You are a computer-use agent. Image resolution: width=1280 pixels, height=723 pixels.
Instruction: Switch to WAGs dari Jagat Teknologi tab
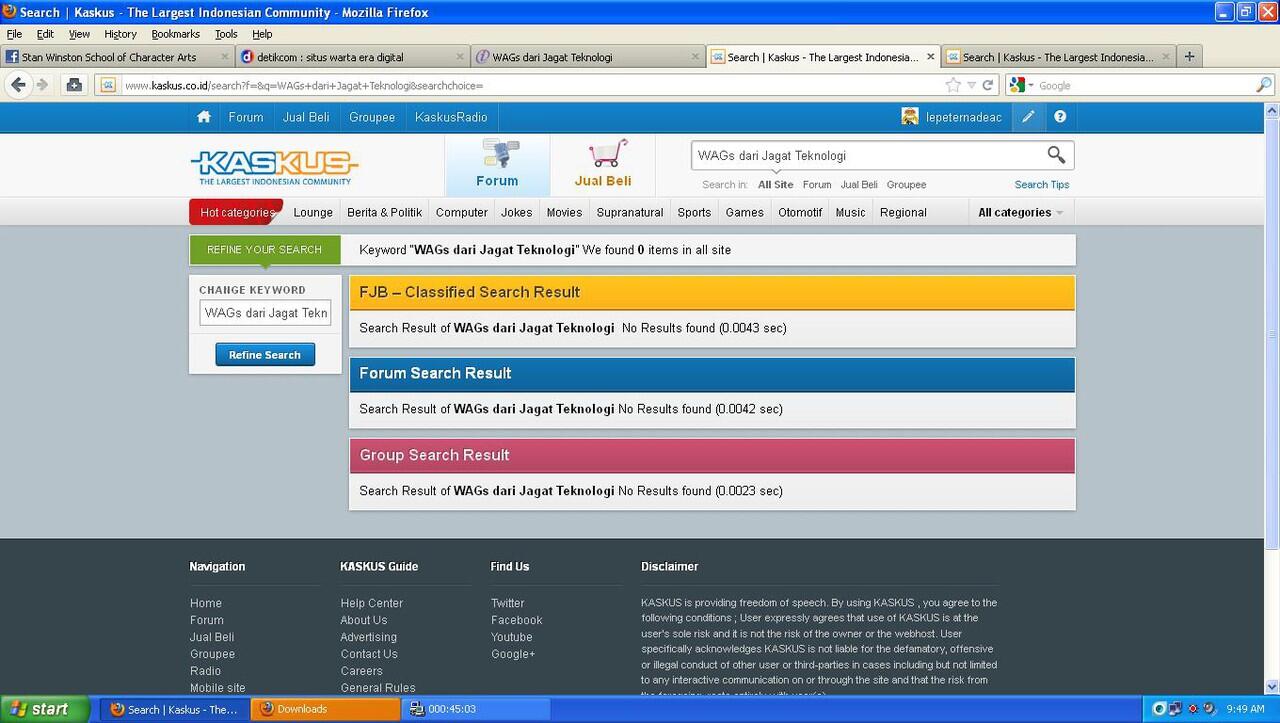(588, 57)
